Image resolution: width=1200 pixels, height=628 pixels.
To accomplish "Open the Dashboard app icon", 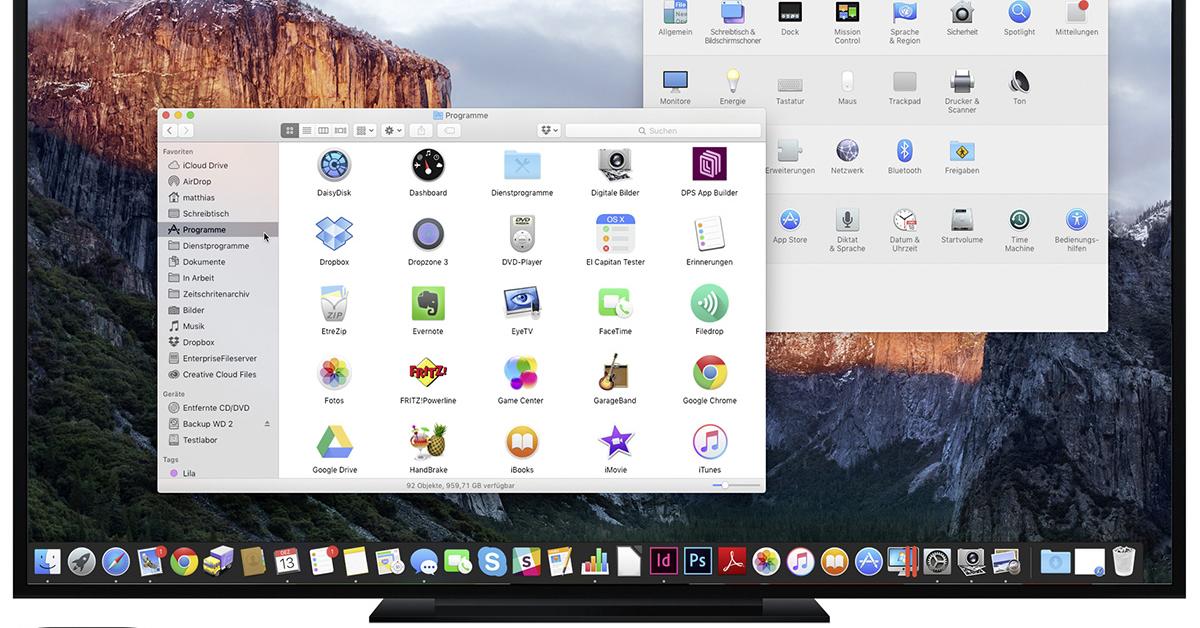I will point(428,165).
